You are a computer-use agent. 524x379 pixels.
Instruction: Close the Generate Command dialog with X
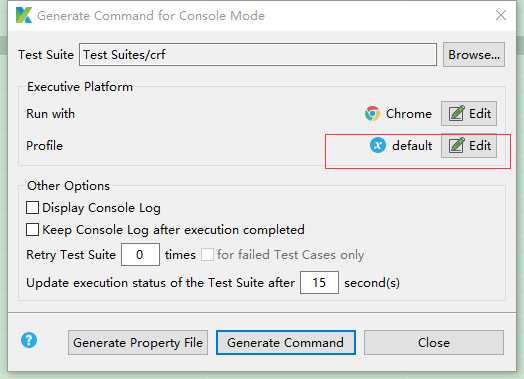[501, 15]
